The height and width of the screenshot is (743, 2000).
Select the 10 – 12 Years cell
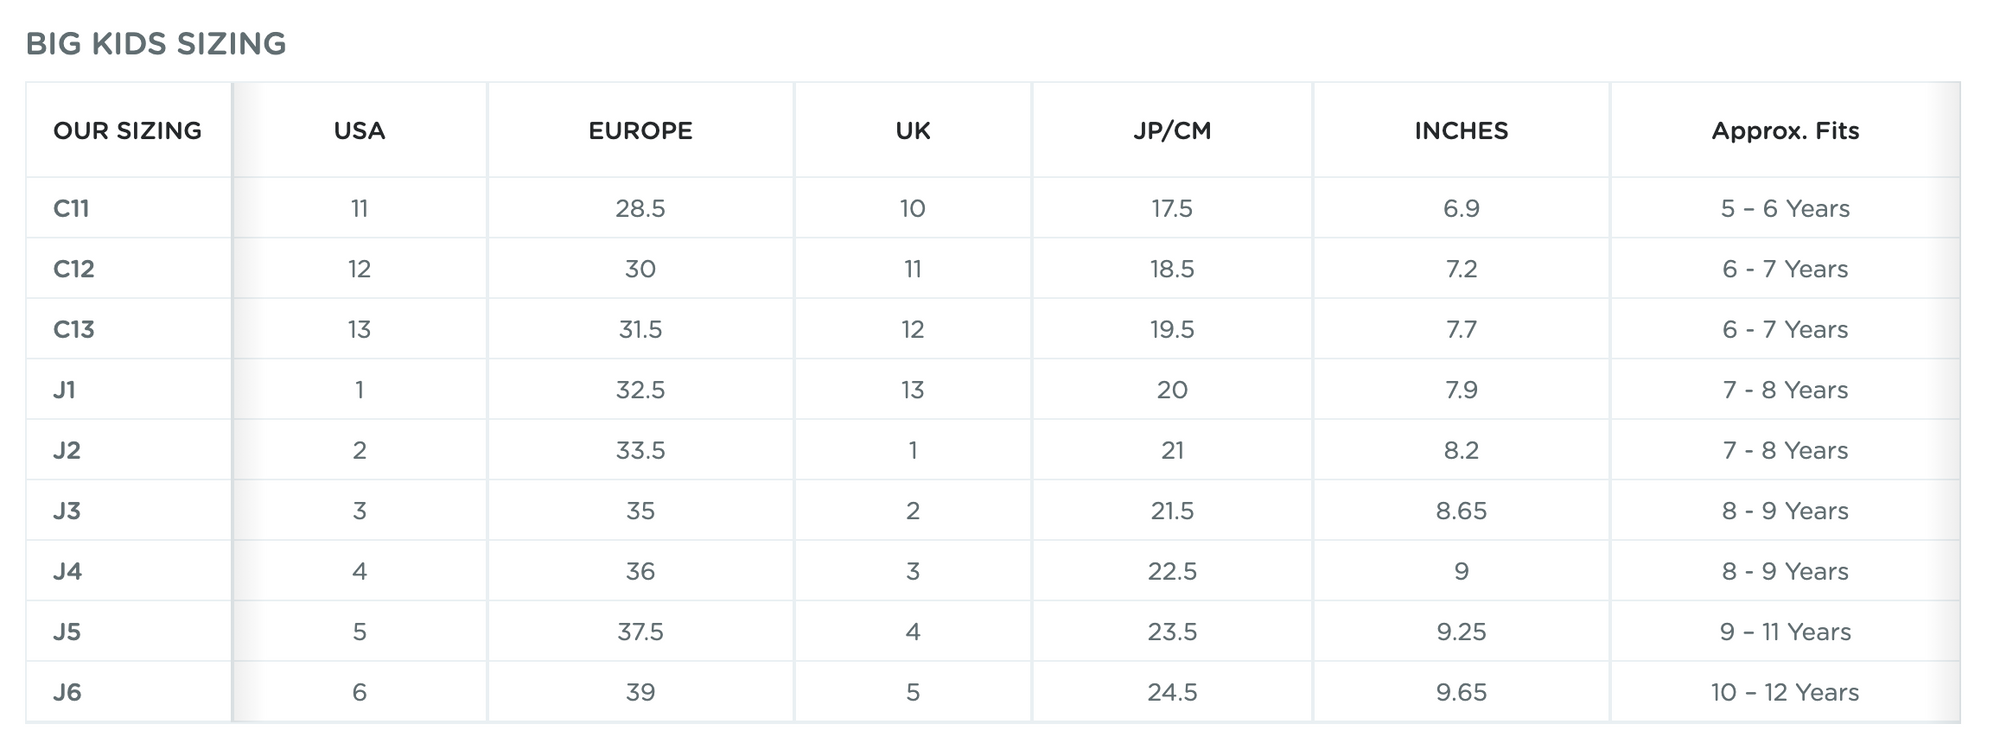1785,692
